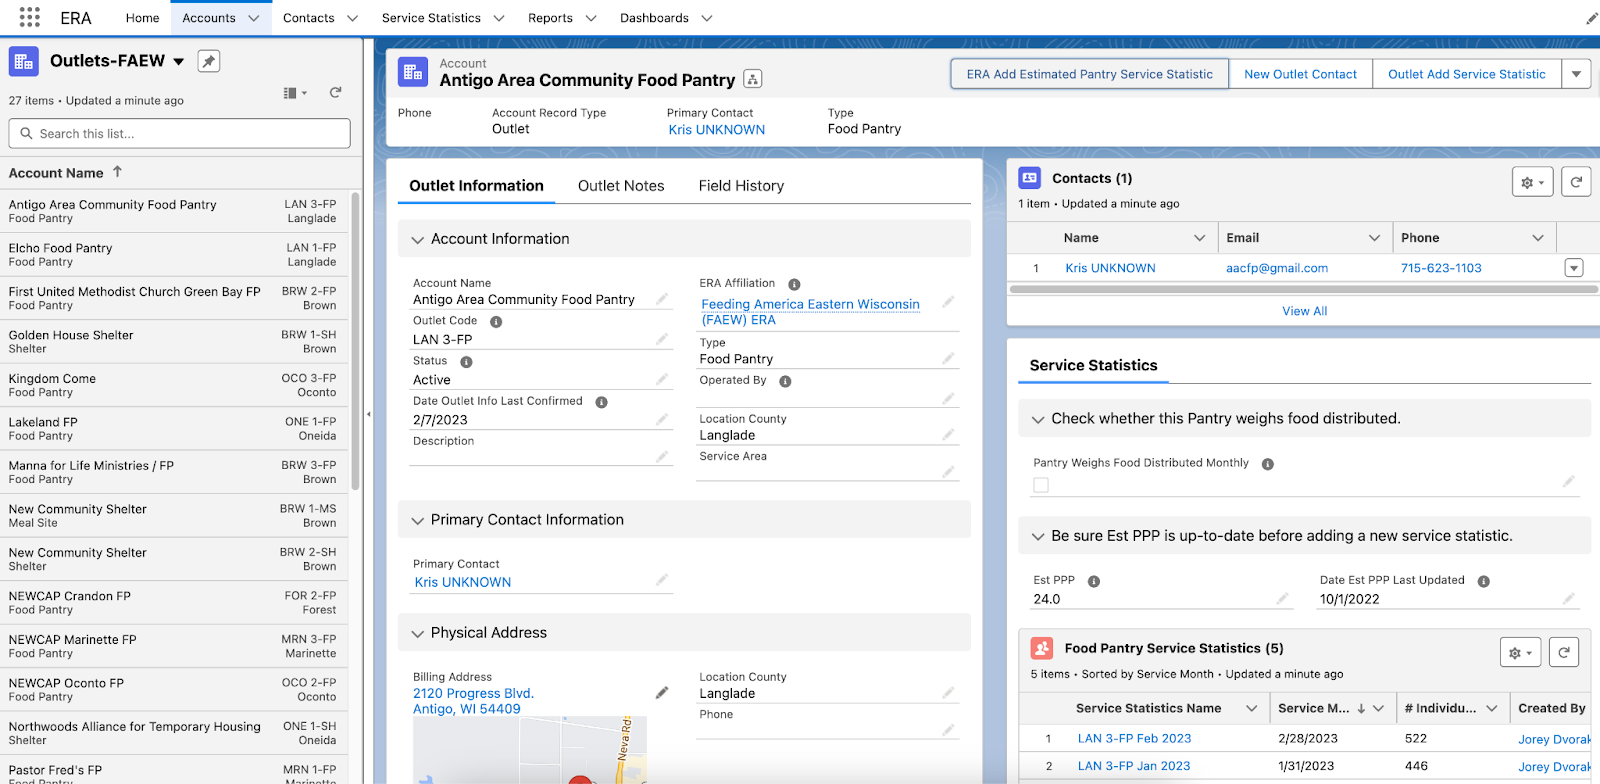
Task: Open Kris UNKNOWN in Contacts list
Action: point(1110,268)
